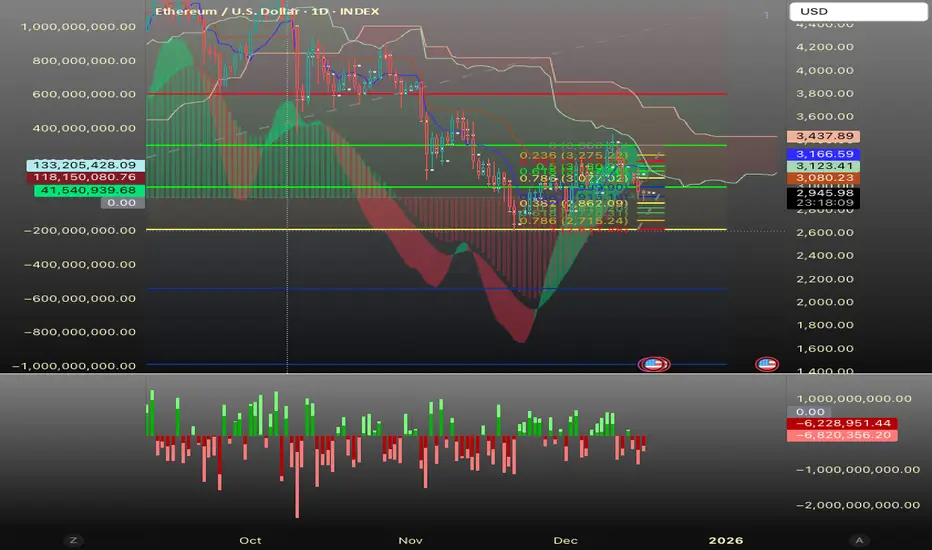932x550 pixels.
Task: Open the lone US flag event marker past 2026
Action: click(767, 364)
